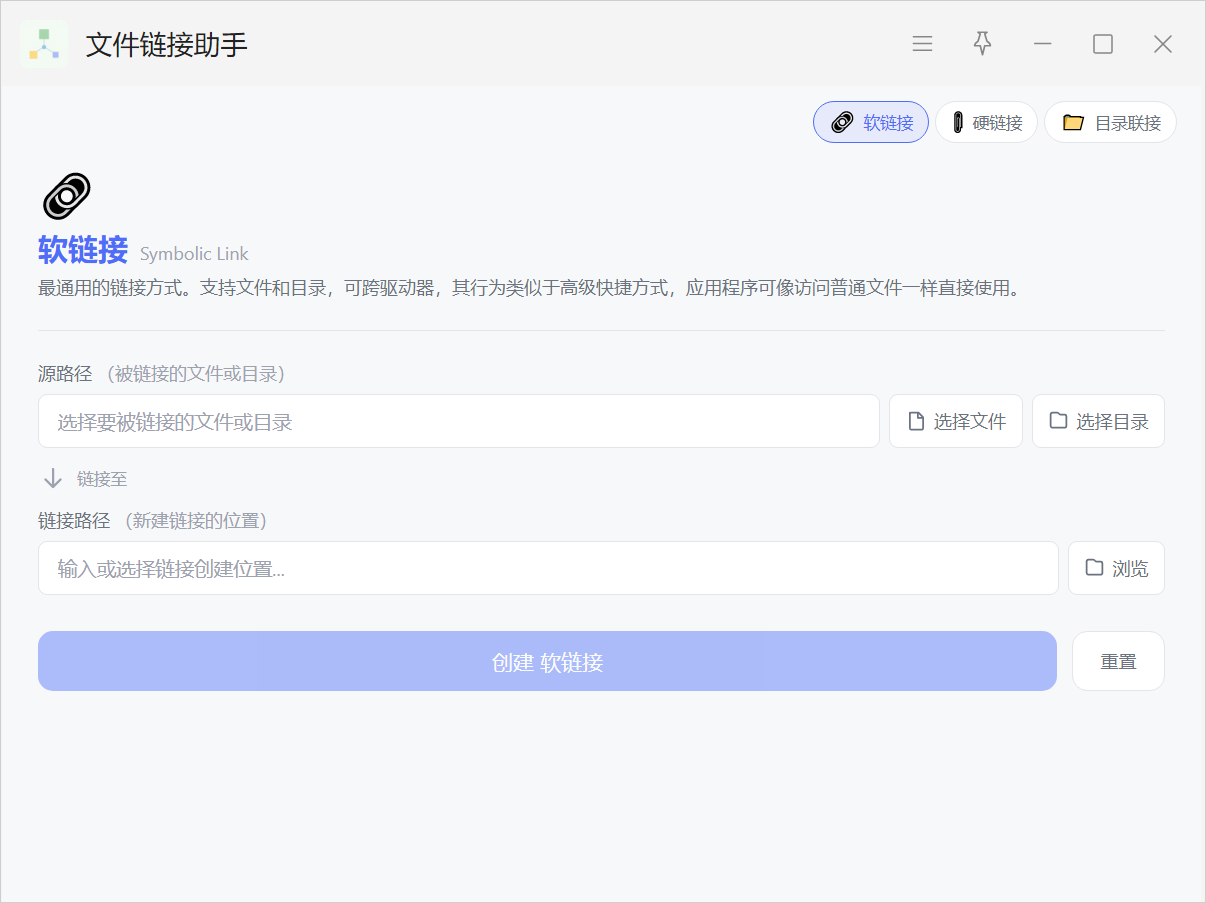Viewport: 1206px width, 903px height.
Task: Pin the window on top
Action: [982, 44]
